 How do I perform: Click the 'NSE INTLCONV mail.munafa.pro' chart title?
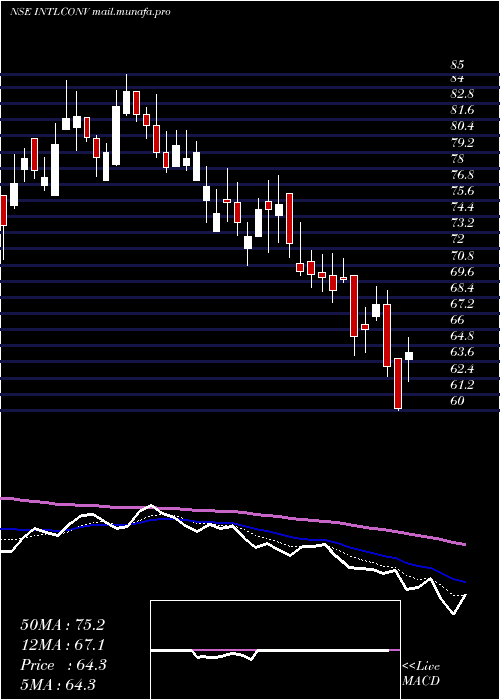89,12
